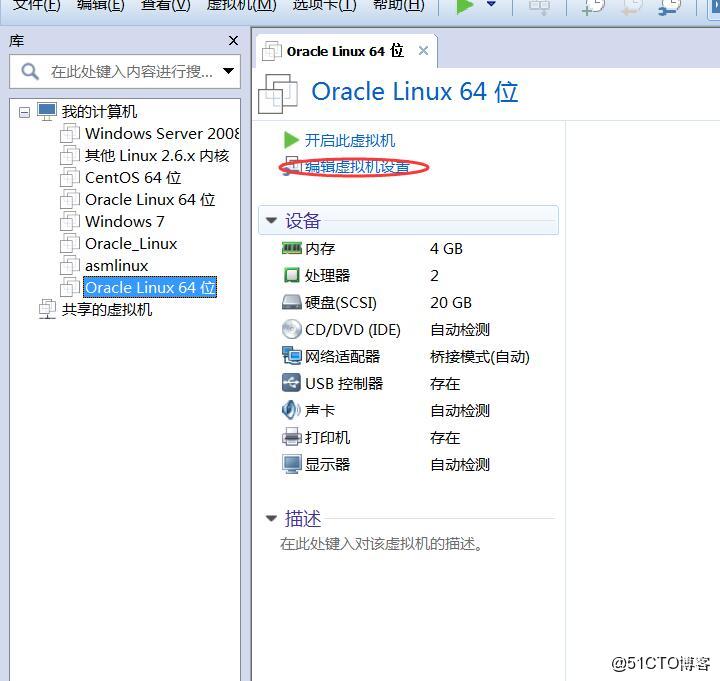Open the 帮助(H) menu
The image size is (720, 681).
(399, 6)
